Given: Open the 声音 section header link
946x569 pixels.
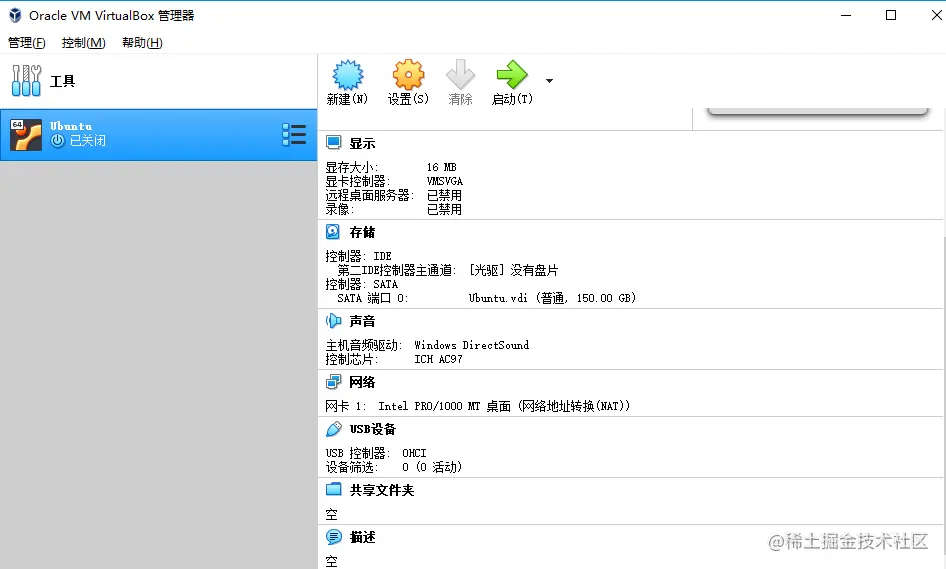Looking at the screenshot, I should [362, 321].
